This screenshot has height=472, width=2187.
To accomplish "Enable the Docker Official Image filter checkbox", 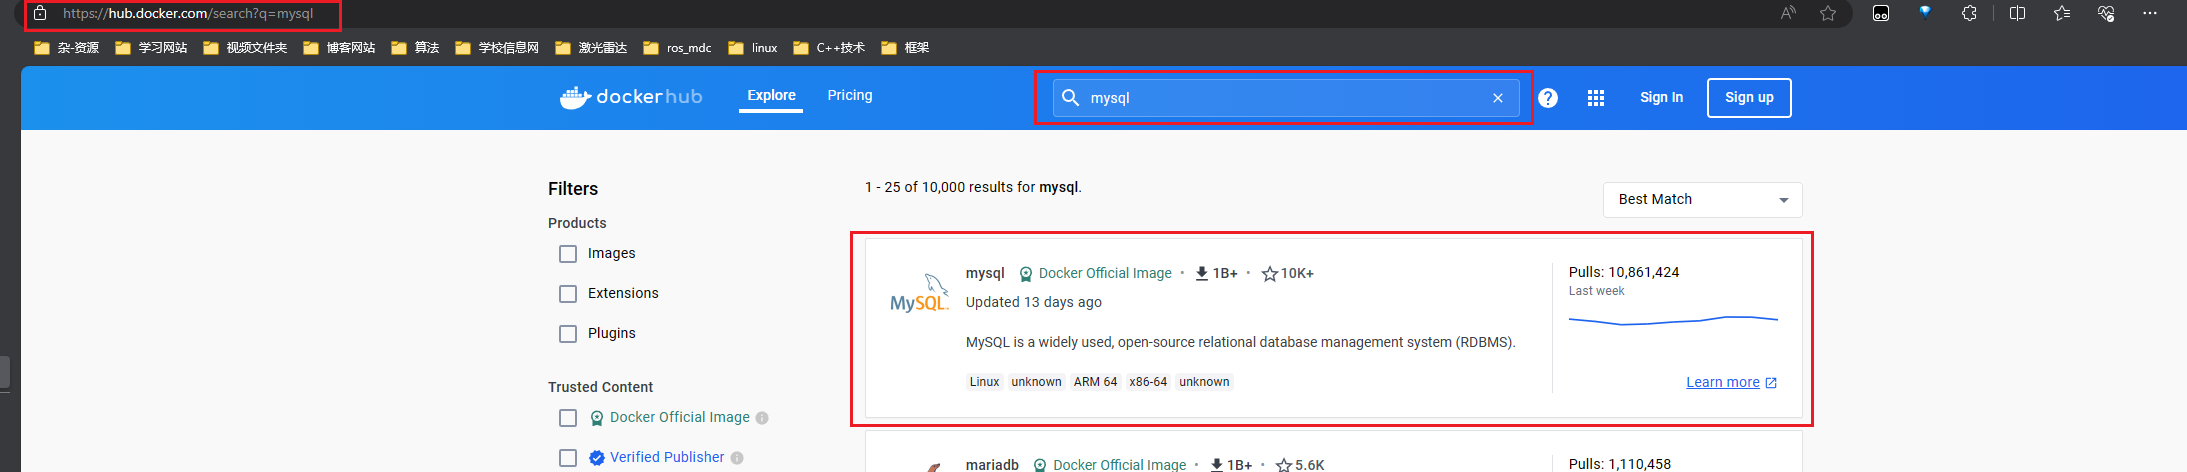I will pos(568,418).
